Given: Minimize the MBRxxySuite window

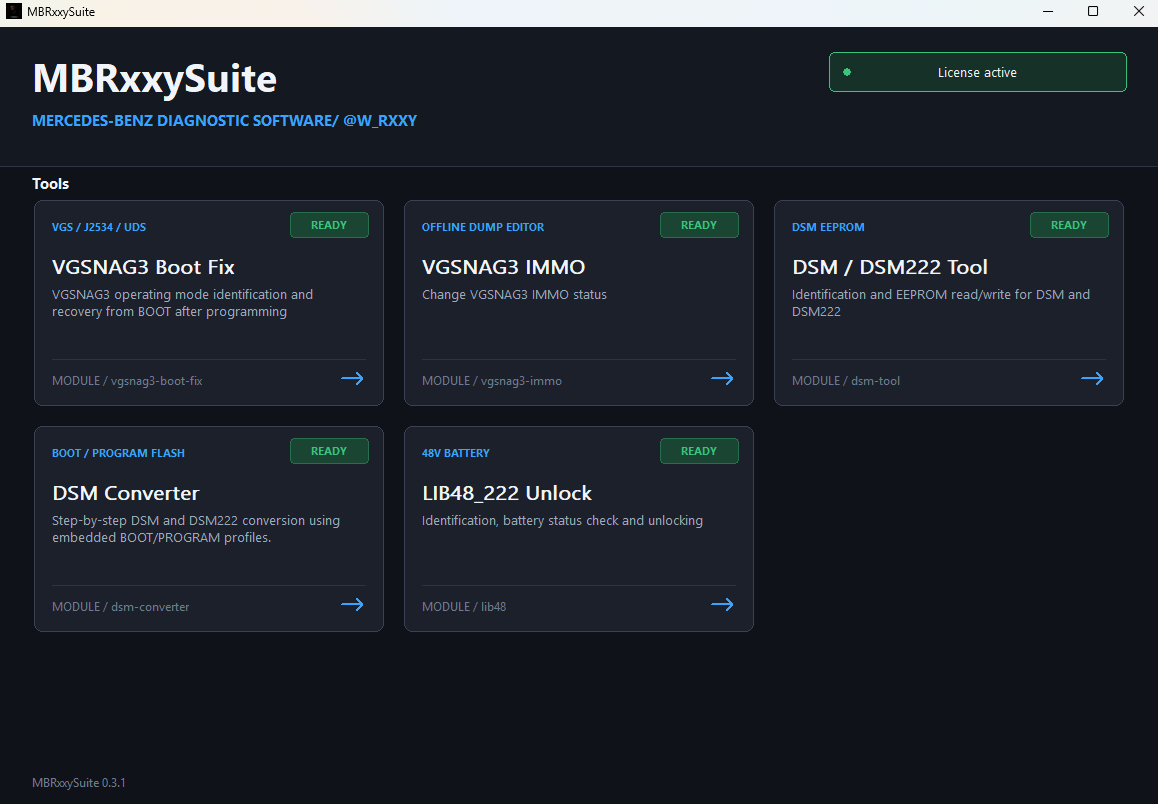Looking at the screenshot, I should (1048, 11).
